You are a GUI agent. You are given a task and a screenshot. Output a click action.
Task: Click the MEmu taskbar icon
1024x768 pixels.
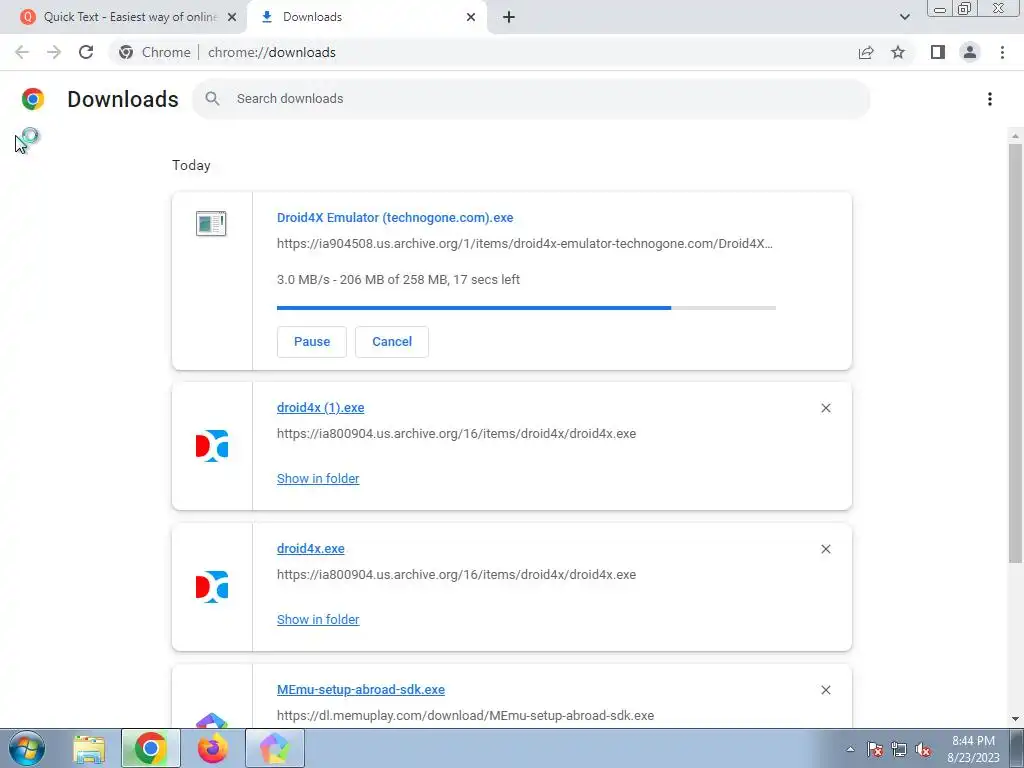(275, 748)
